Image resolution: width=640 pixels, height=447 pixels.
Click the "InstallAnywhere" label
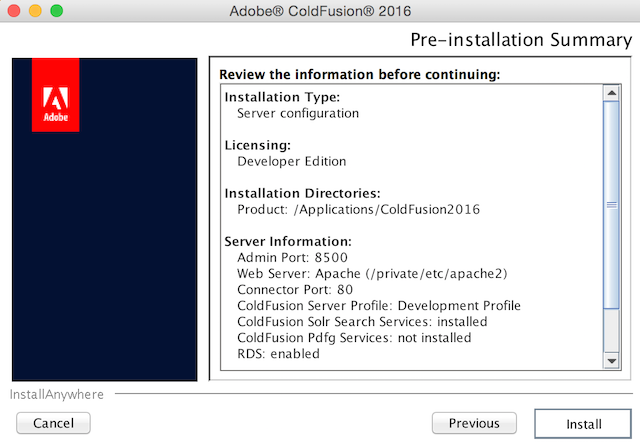(57, 394)
